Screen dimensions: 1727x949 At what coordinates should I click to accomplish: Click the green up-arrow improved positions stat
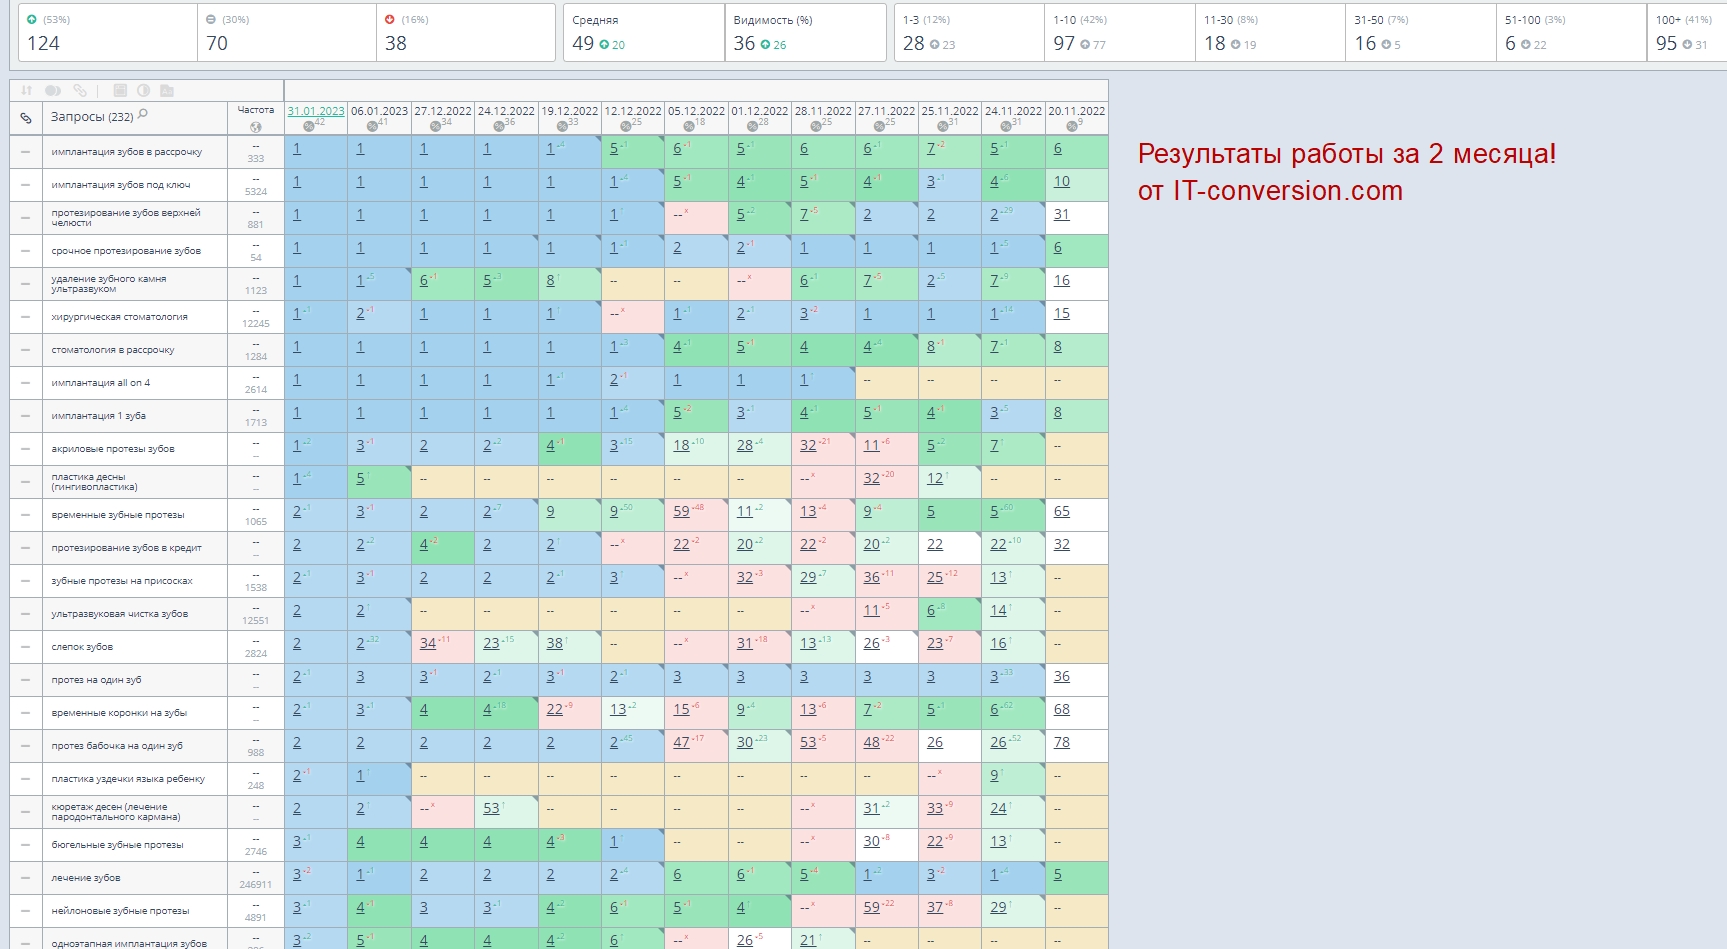(107, 33)
